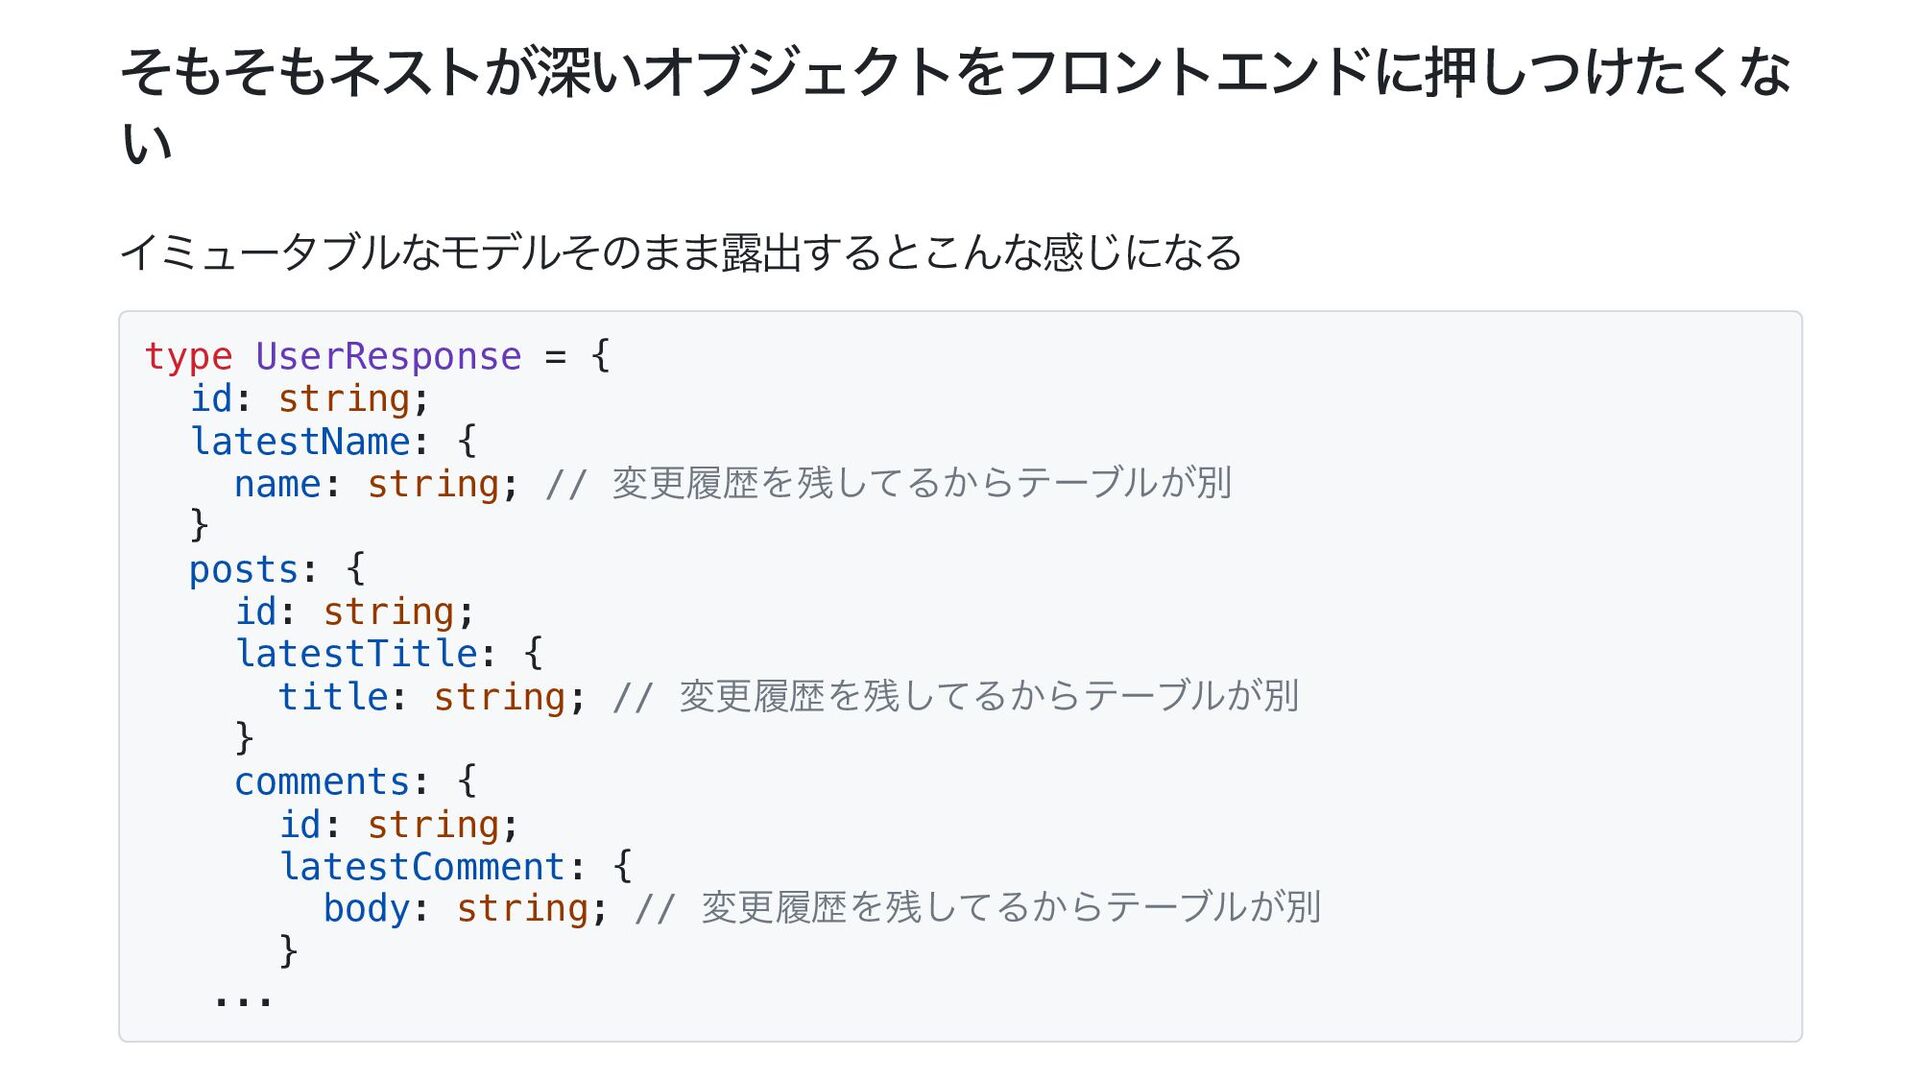Click the closing brace below the body line

pos(288,950)
